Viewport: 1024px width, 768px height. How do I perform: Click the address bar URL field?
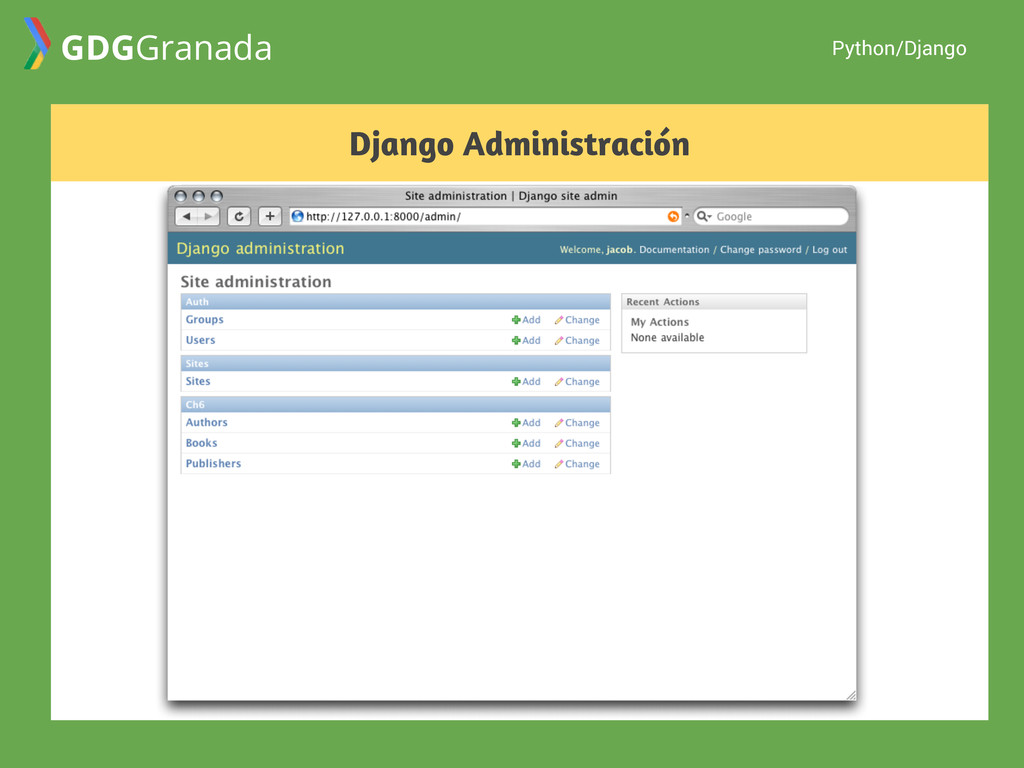coord(485,216)
